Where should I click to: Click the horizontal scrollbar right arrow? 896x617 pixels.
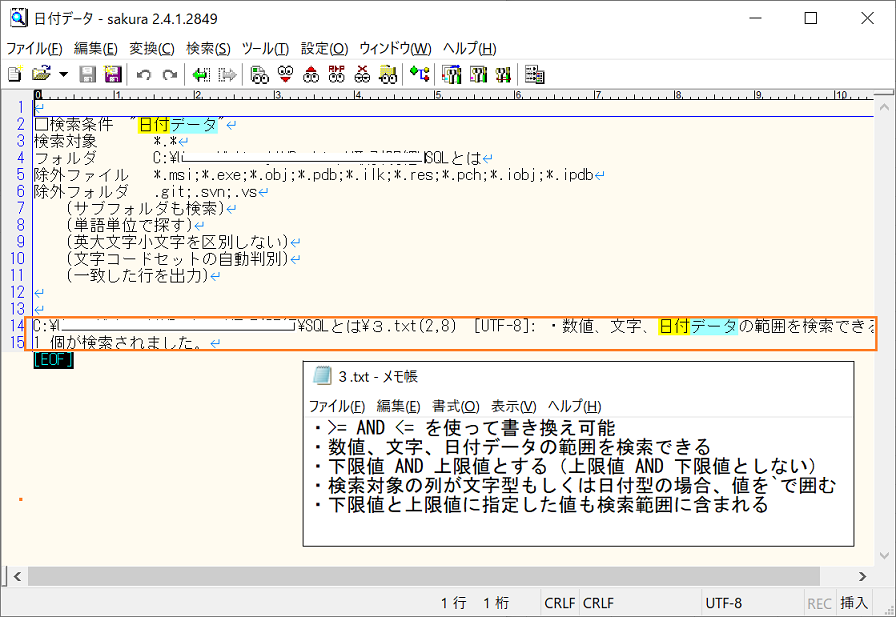tap(862, 576)
